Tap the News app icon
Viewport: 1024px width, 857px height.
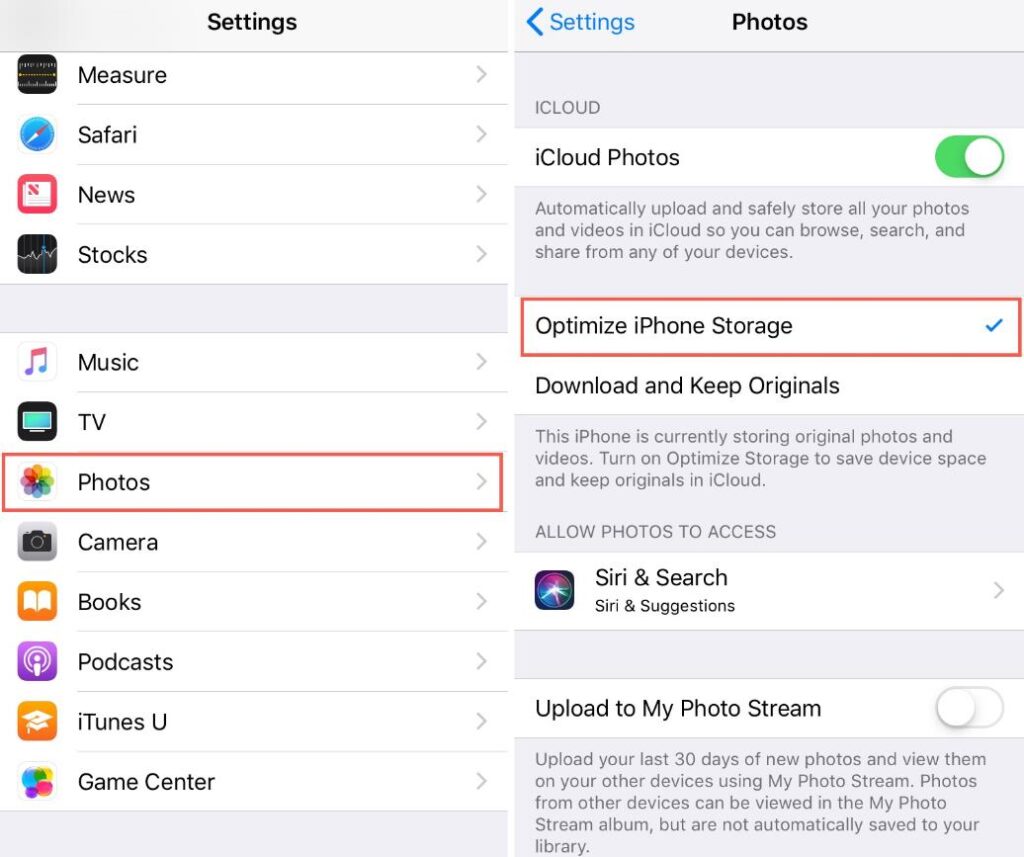[x=37, y=194]
